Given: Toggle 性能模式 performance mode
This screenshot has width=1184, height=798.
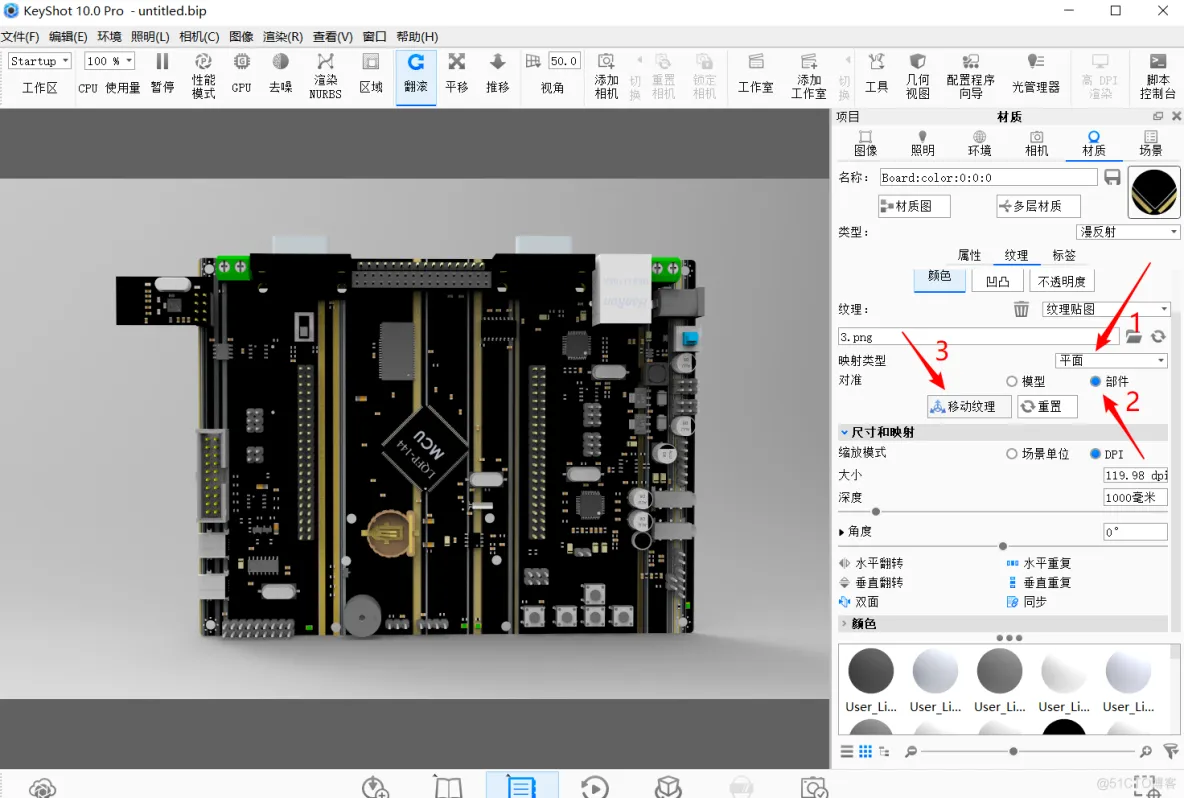Looking at the screenshot, I should [203, 75].
